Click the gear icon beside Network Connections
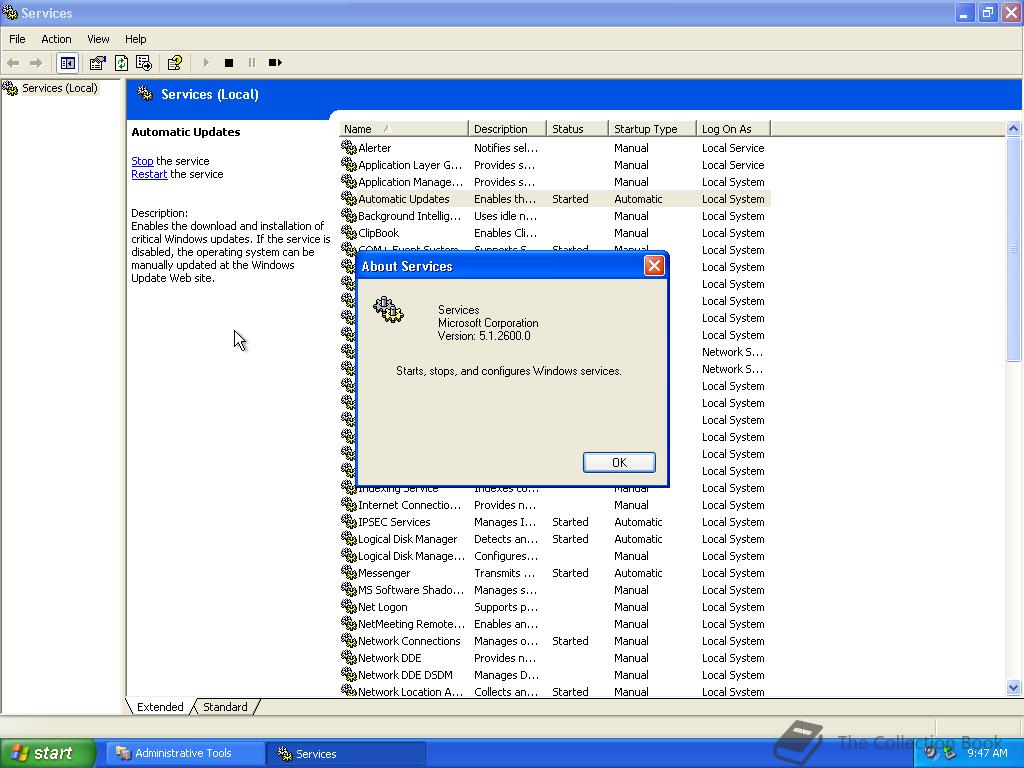The height and width of the screenshot is (768, 1024). (x=349, y=641)
